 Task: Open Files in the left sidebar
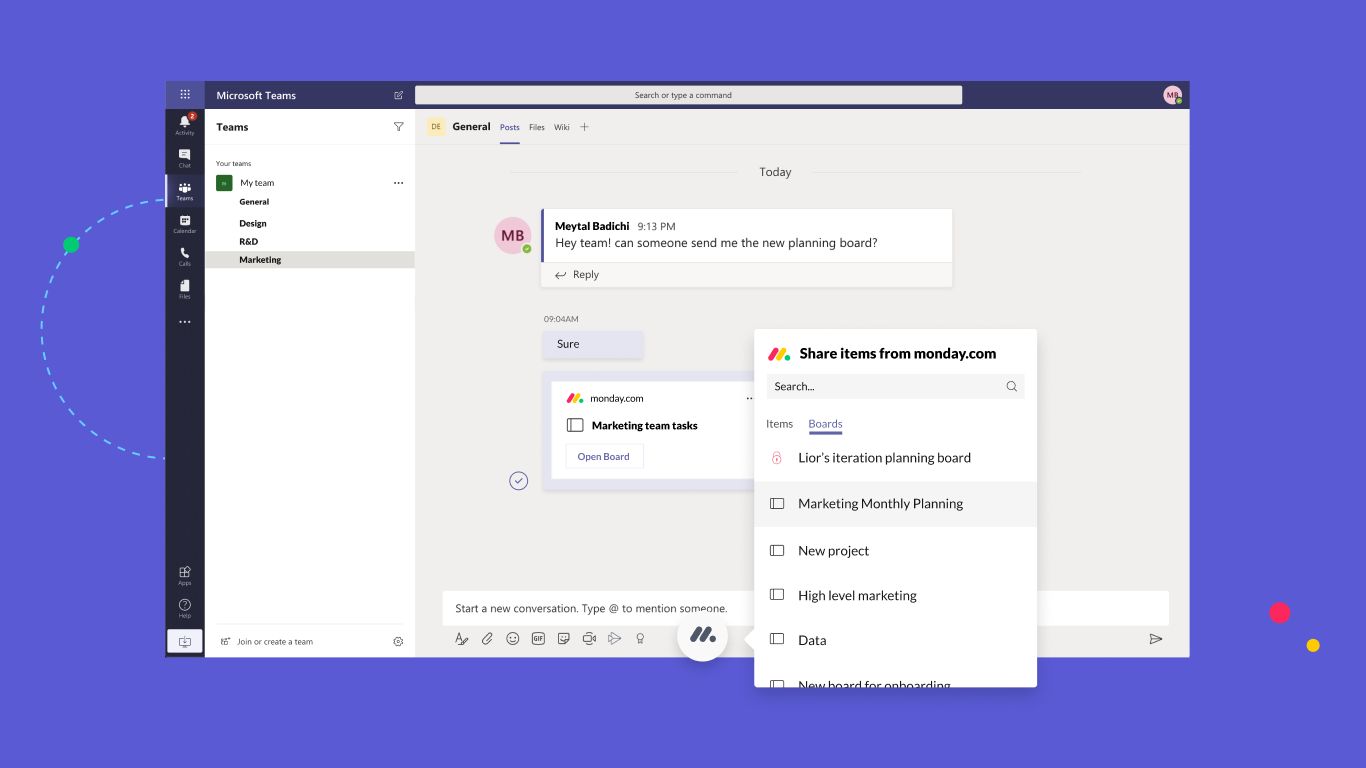(185, 289)
